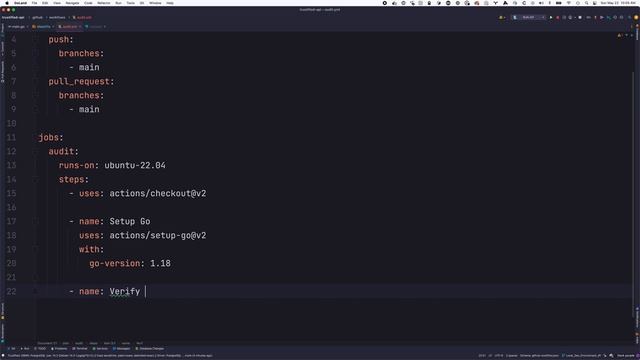Screen dimensions: 640x360
Task: Open the Help menu
Action: (x=170, y=3)
